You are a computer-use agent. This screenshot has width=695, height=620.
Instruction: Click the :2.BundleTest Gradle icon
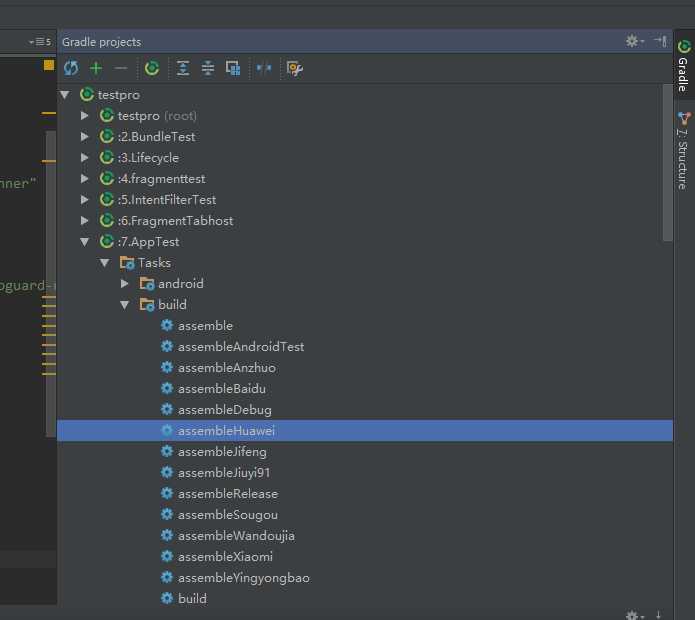click(x=106, y=136)
